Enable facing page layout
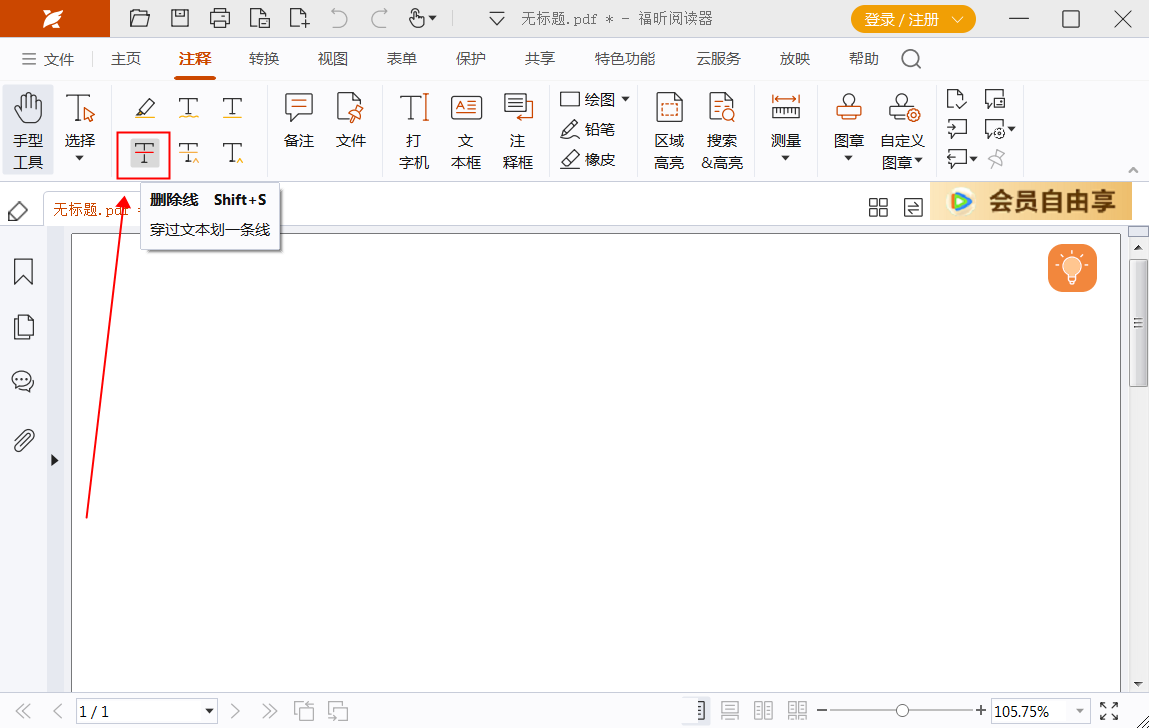 763,710
